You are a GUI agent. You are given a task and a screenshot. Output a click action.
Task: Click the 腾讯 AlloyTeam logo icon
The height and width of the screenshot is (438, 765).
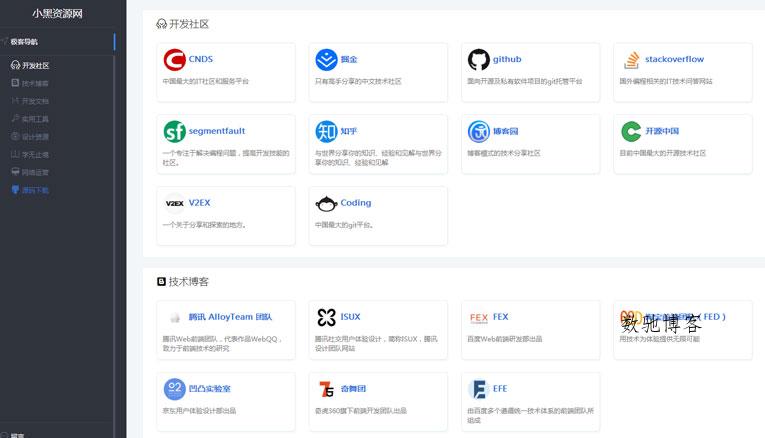[175, 318]
